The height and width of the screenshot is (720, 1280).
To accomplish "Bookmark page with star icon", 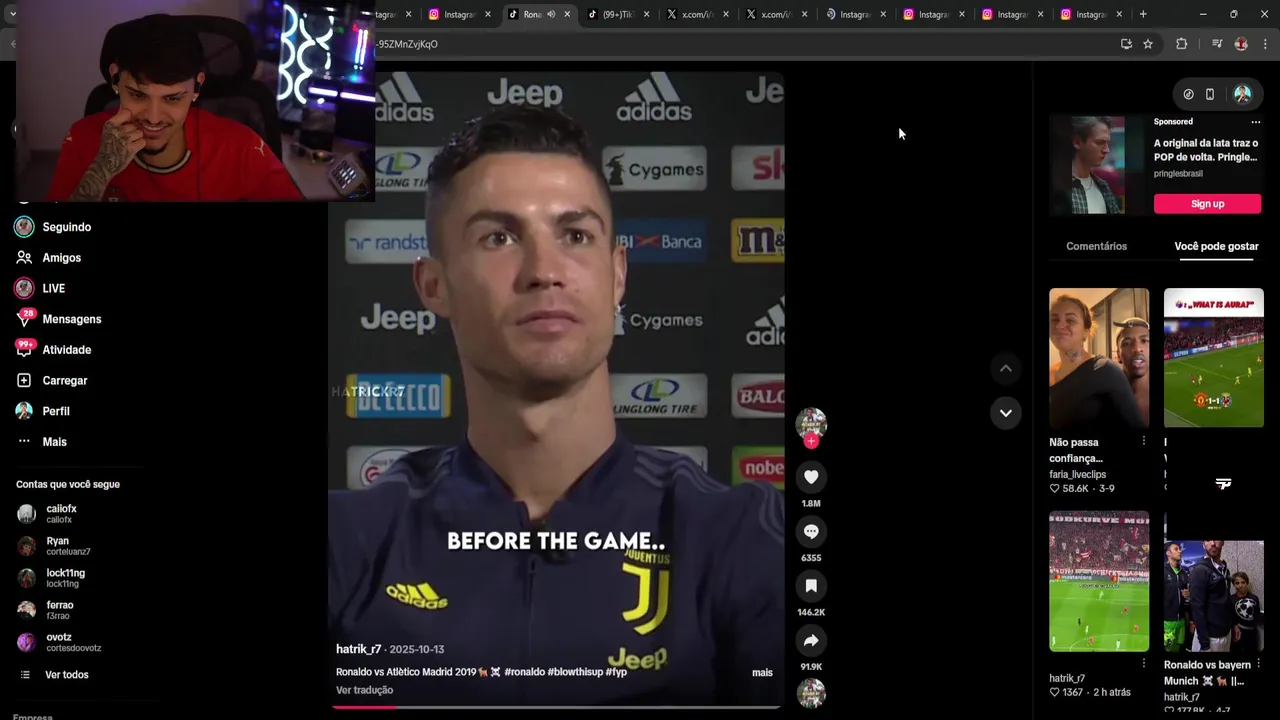I will click(x=1148, y=44).
